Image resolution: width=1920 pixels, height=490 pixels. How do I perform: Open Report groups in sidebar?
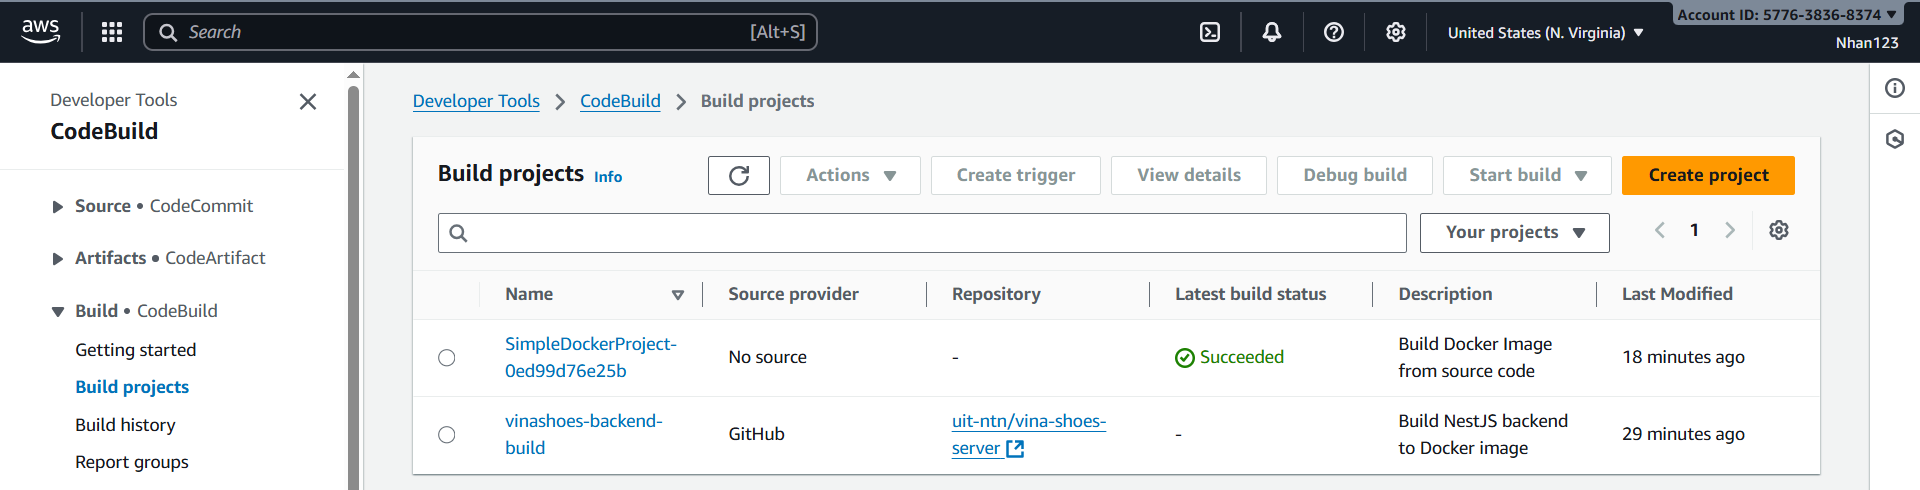click(132, 462)
